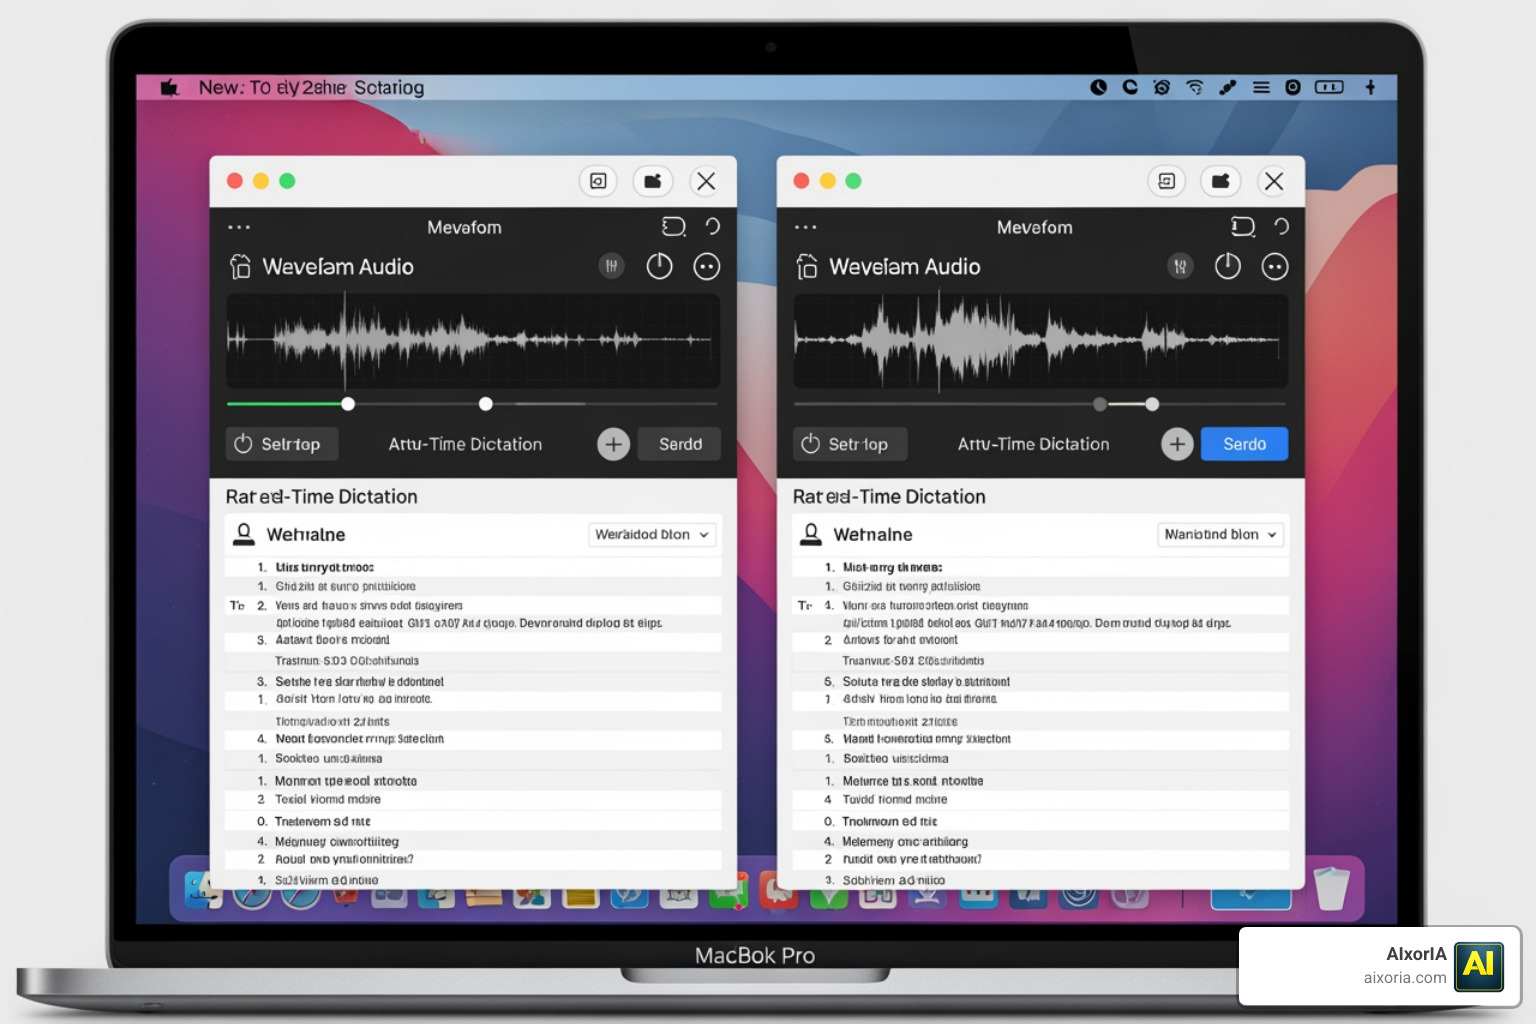Click the capture square icon in right window title bar
This screenshot has height=1024, width=1536.
click(1166, 181)
